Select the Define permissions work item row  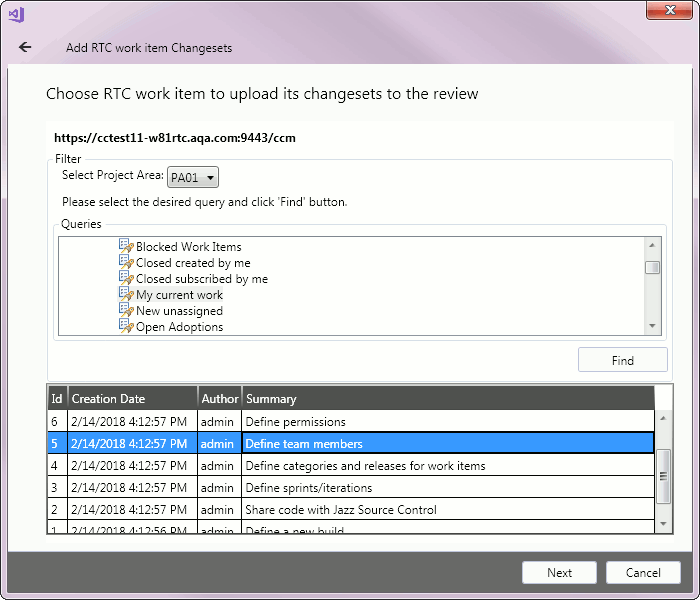(350, 422)
